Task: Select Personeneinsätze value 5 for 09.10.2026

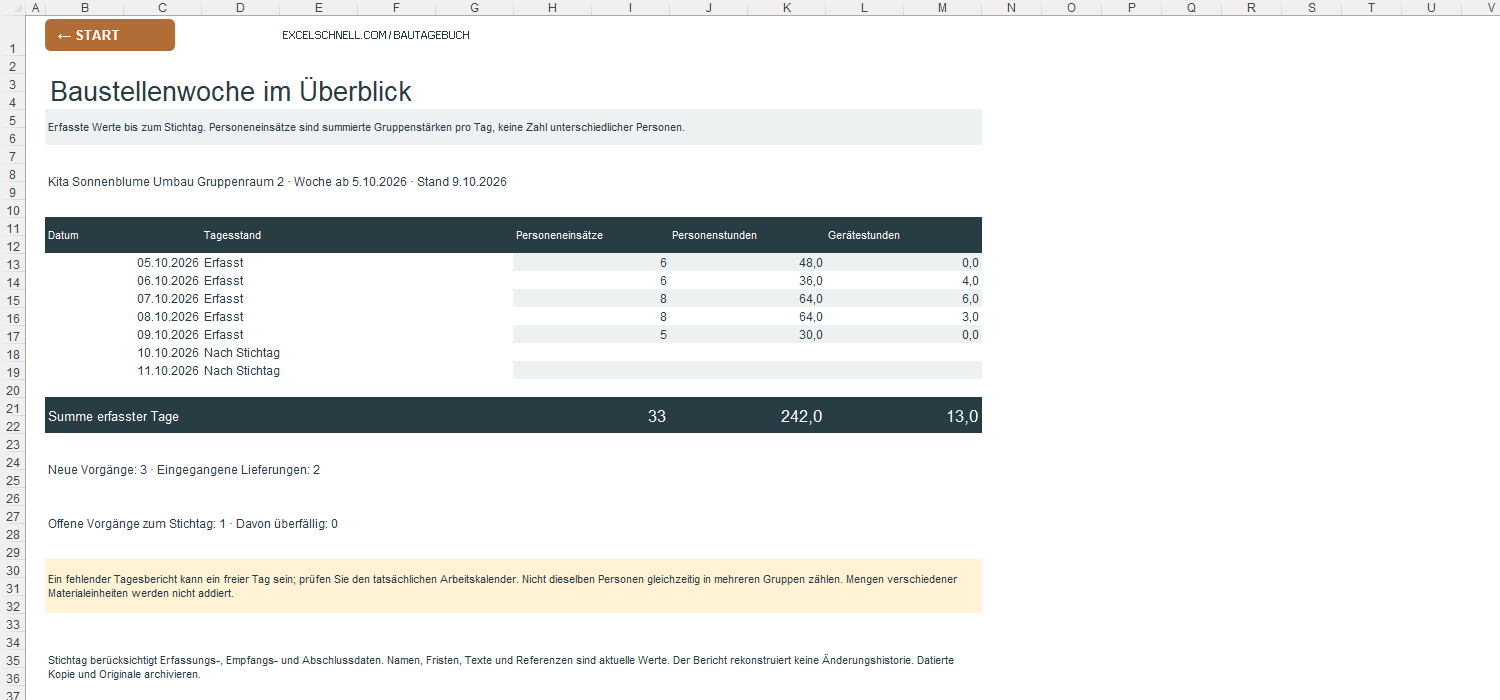Action: point(662,335)
